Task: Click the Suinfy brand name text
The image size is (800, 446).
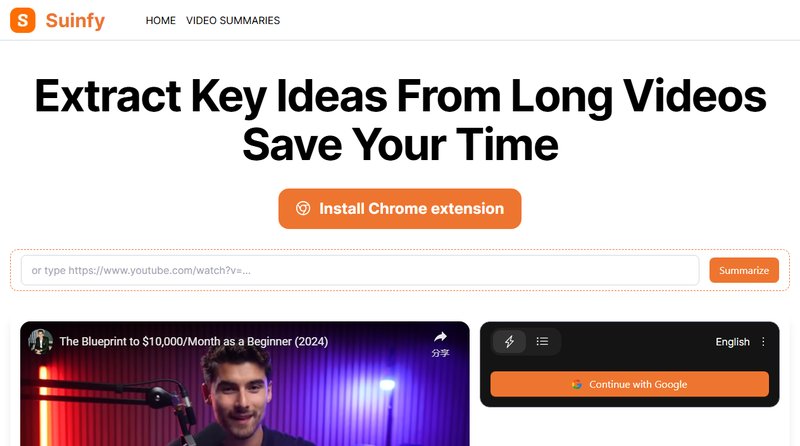Action: tap(75, 20)
